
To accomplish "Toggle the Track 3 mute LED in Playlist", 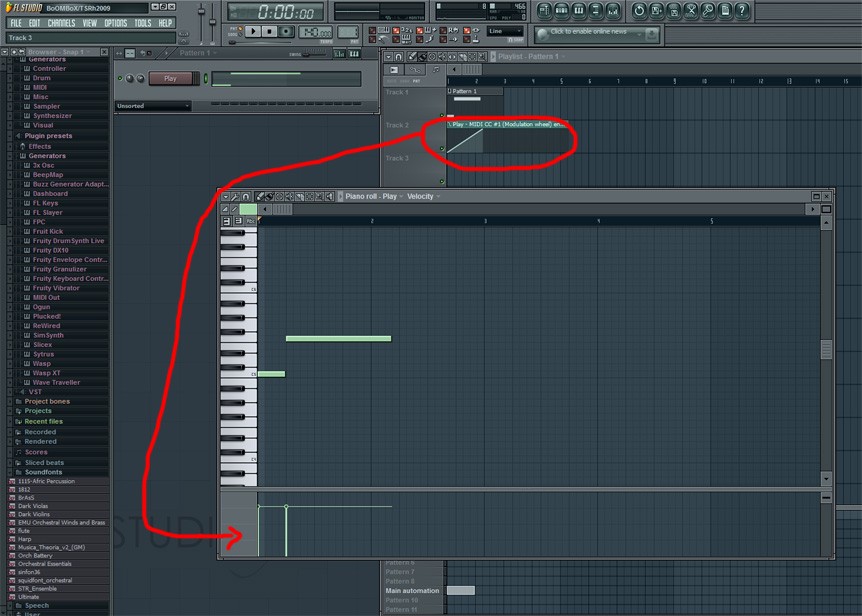I will point(442,181).
